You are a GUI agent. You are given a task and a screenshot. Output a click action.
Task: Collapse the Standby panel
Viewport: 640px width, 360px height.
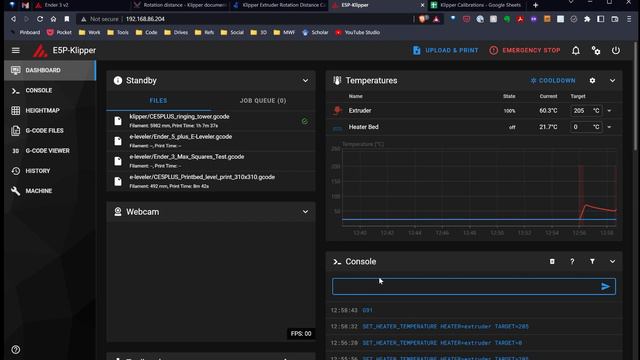point(305,80)
